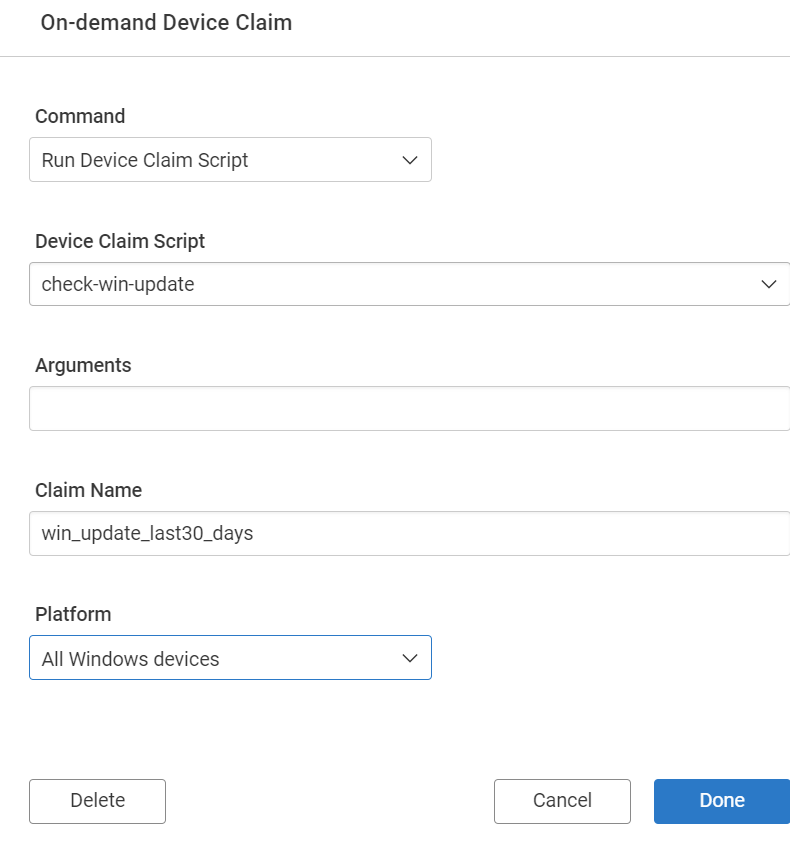Click the Claim Name label
This screenshot has height=844, width=790.
(87, 490)
